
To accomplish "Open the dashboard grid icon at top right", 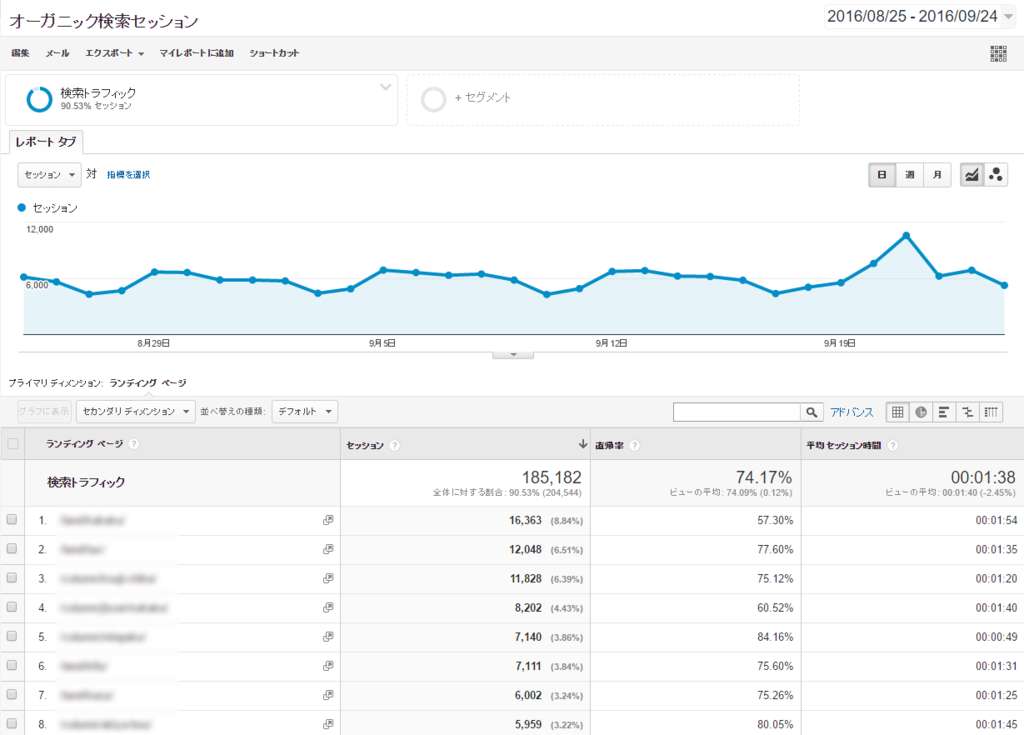I will coord(998,53).
